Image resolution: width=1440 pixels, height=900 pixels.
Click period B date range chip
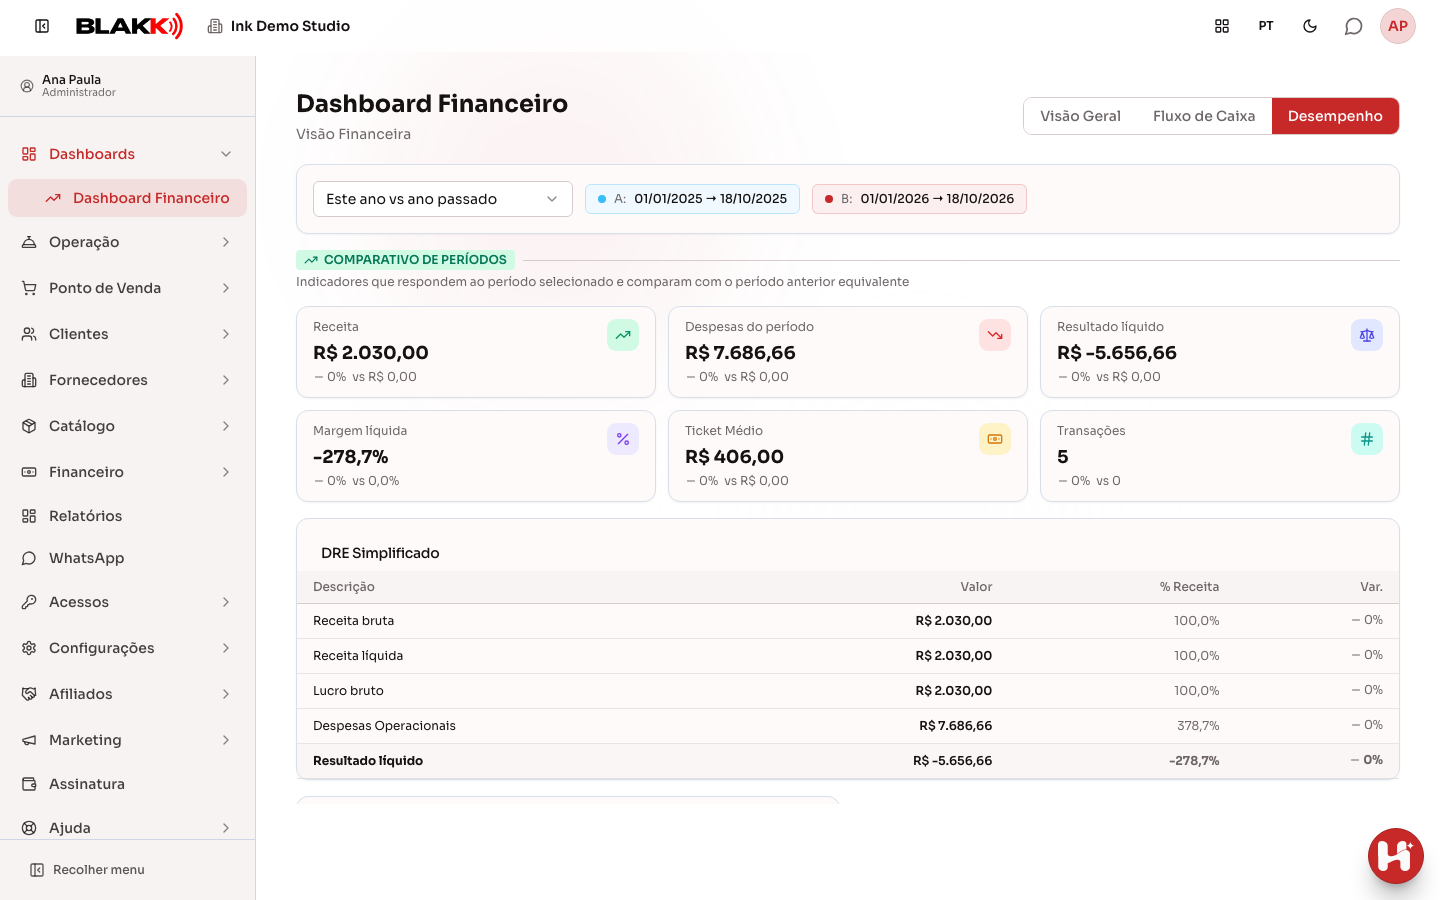tap(919, 199)
